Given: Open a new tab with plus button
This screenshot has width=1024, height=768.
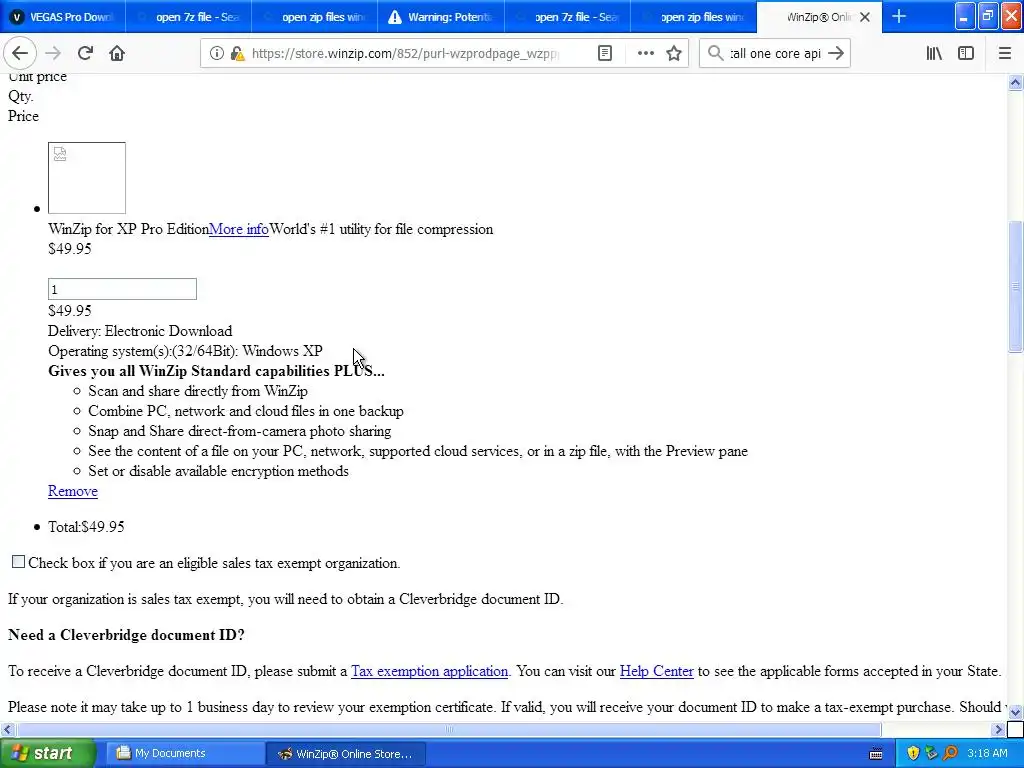Looking at the screenshot, I should point(899,16).
